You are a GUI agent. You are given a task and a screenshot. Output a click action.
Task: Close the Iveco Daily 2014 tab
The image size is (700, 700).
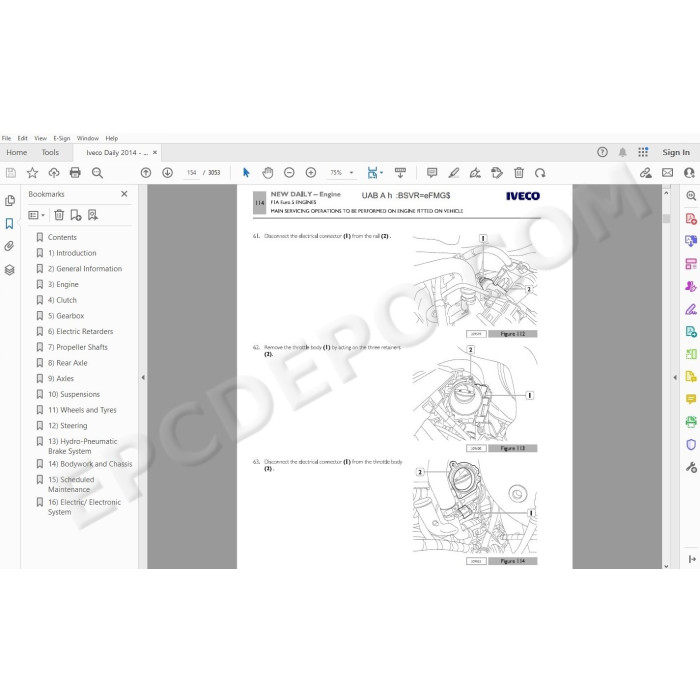coord(155,152)
